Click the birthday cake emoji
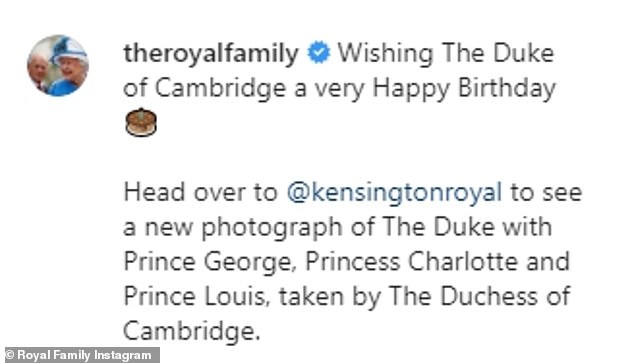This screenshot has height=363, width=634. (x=141, y=122)
